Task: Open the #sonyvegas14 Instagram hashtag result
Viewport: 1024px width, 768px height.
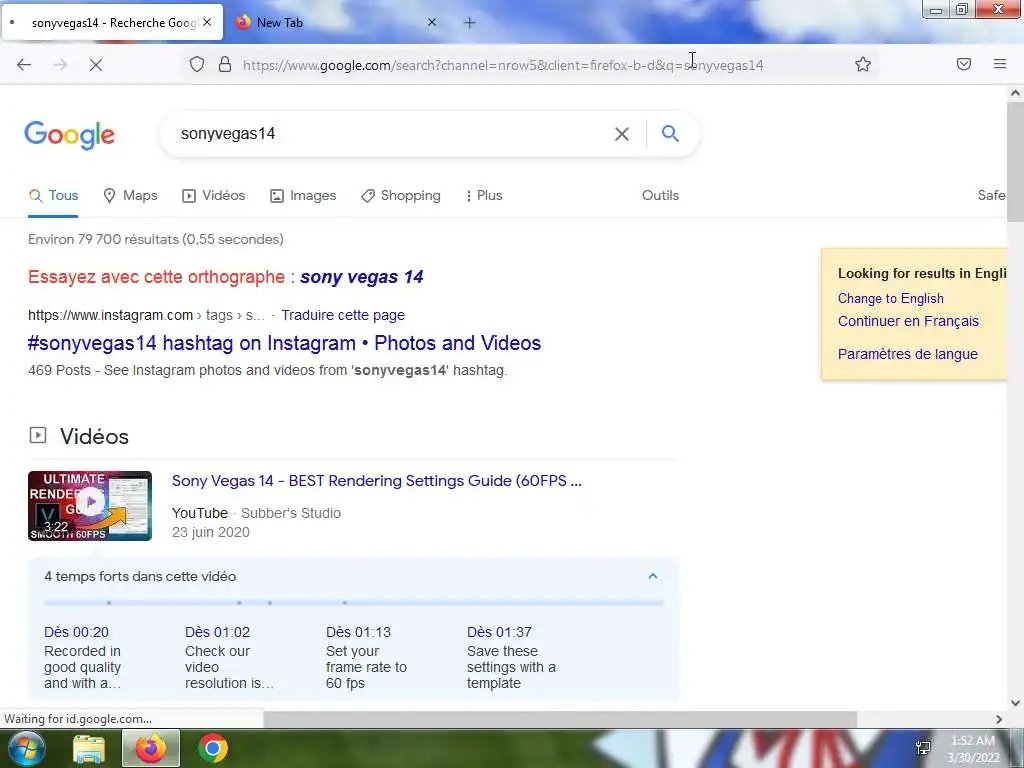Action: (284, 343)
